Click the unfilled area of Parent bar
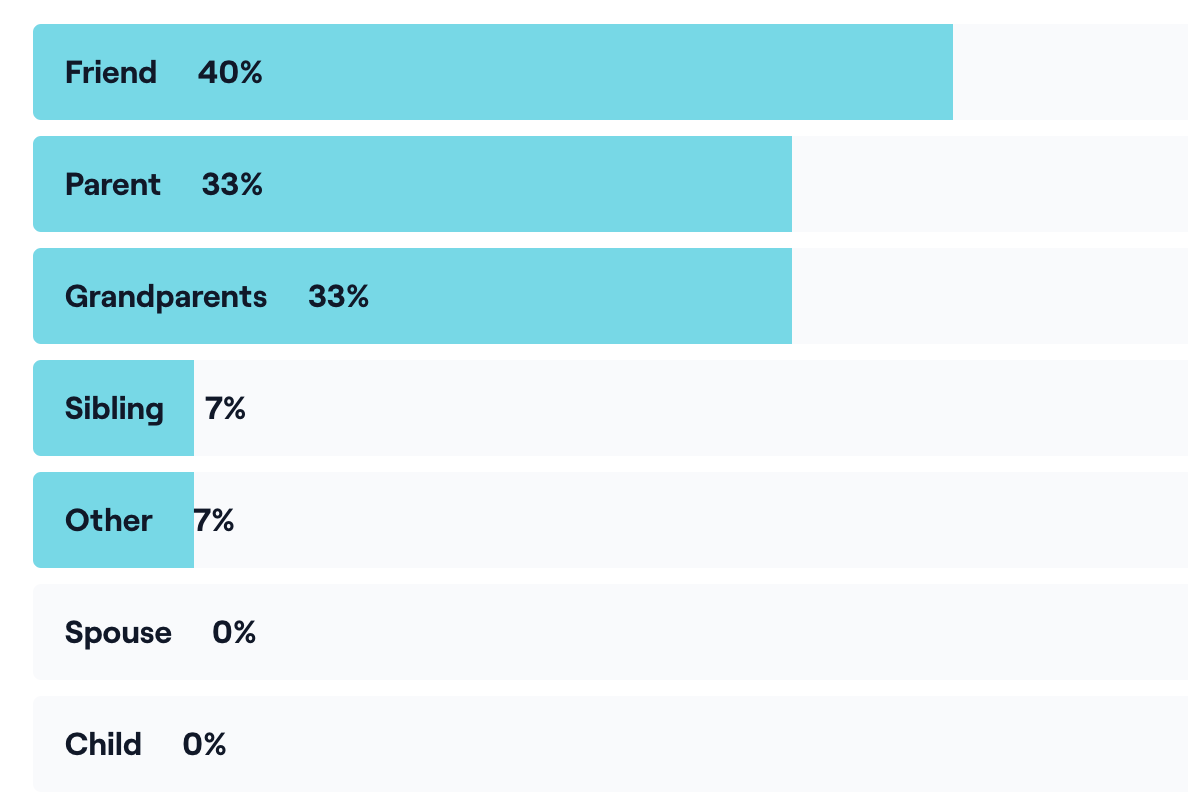 988,184
